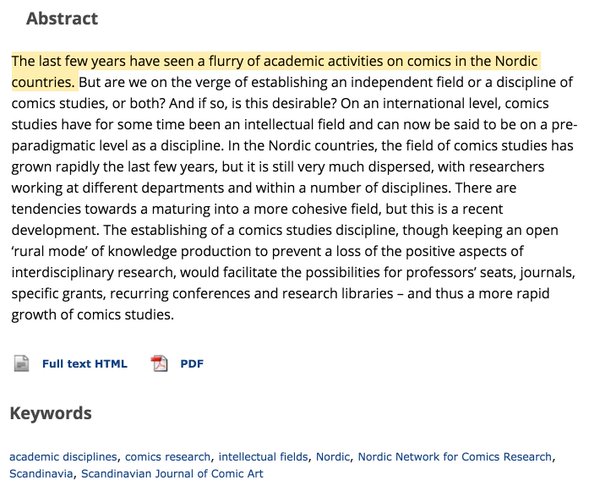The width and height of the screenshot is (600, 491).
Task: Click the HTML document icon
Action: coord(21,363)
